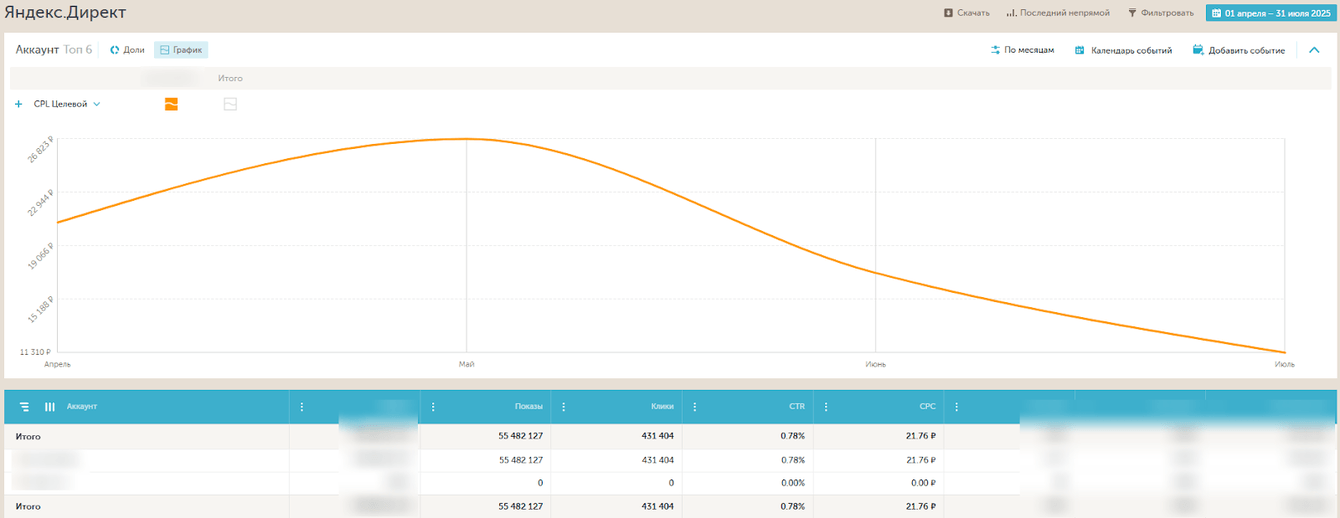Click the Апрель label on chart axis

[58, 364]
